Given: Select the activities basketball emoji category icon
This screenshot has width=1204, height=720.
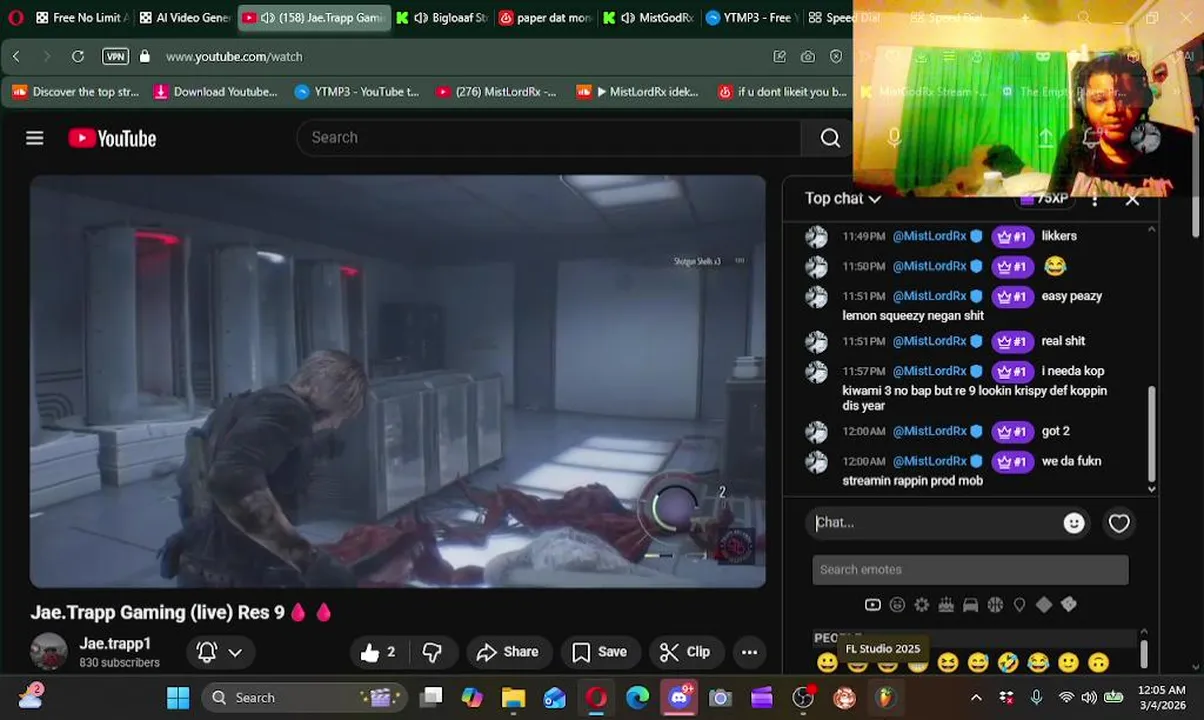Looking at the screenshot, I should [995, 605].
